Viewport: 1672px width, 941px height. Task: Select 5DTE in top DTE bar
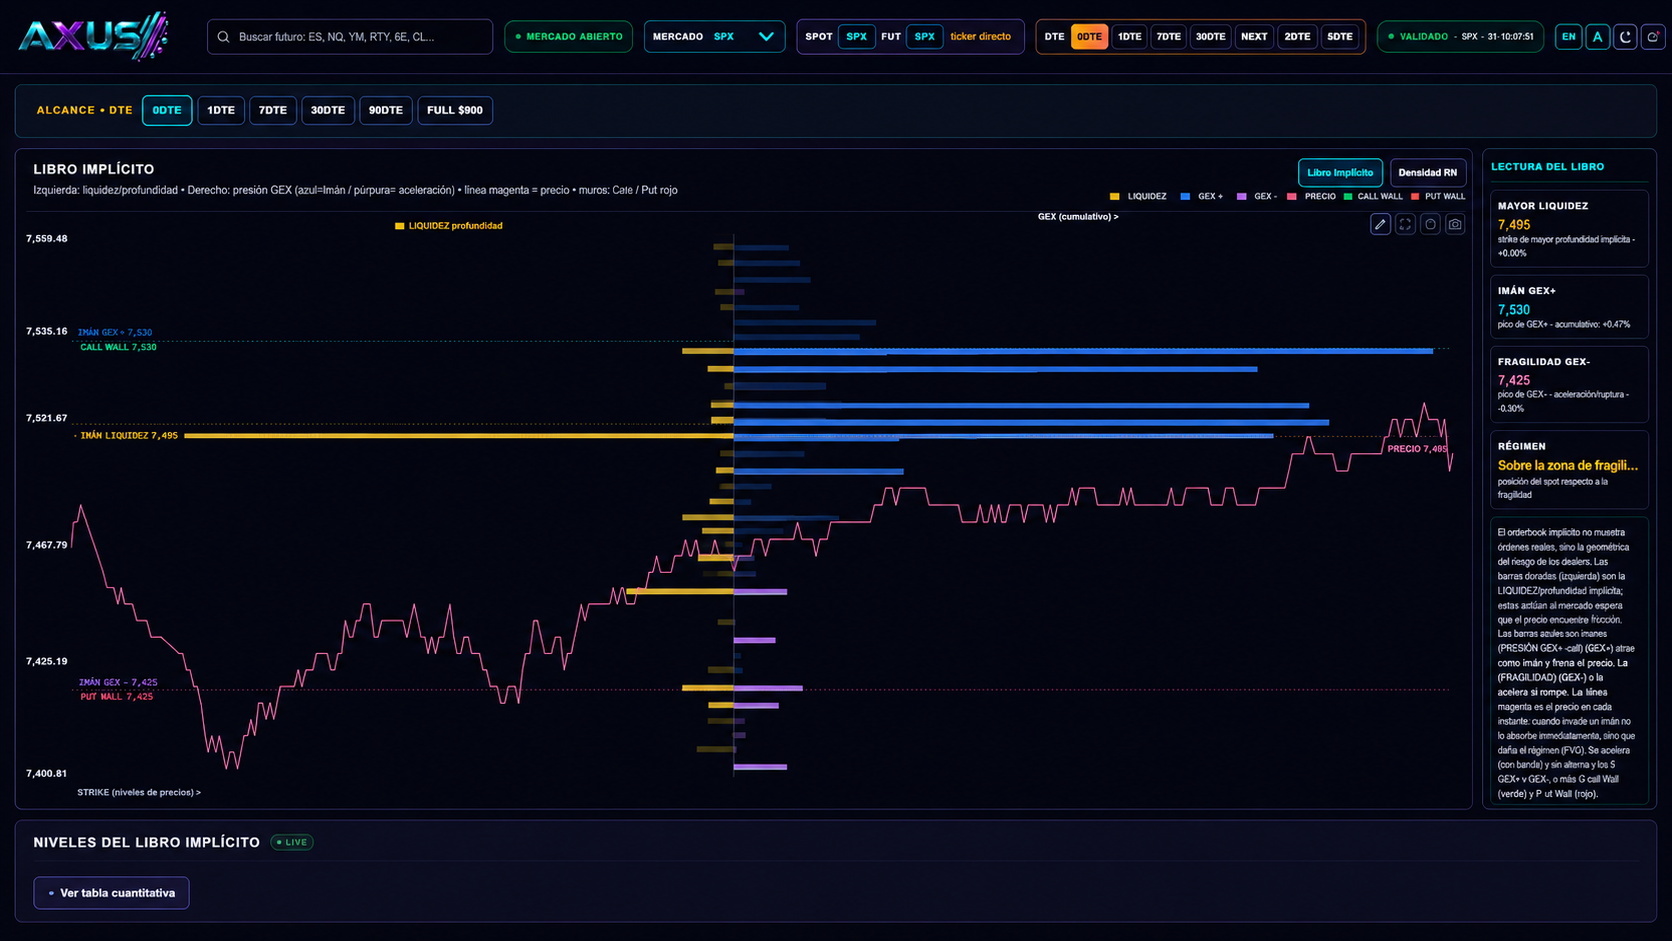coord(1339,37)
